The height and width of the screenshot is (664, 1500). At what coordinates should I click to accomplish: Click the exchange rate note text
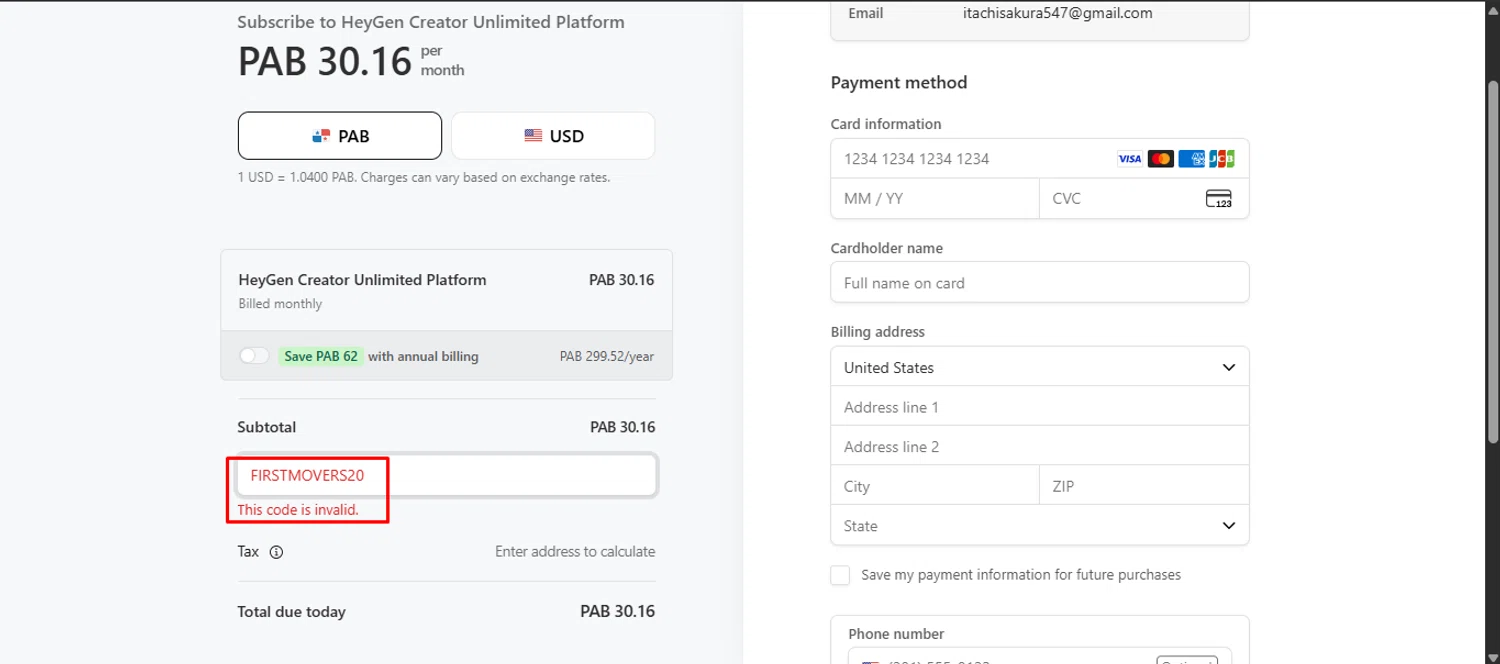423,178
